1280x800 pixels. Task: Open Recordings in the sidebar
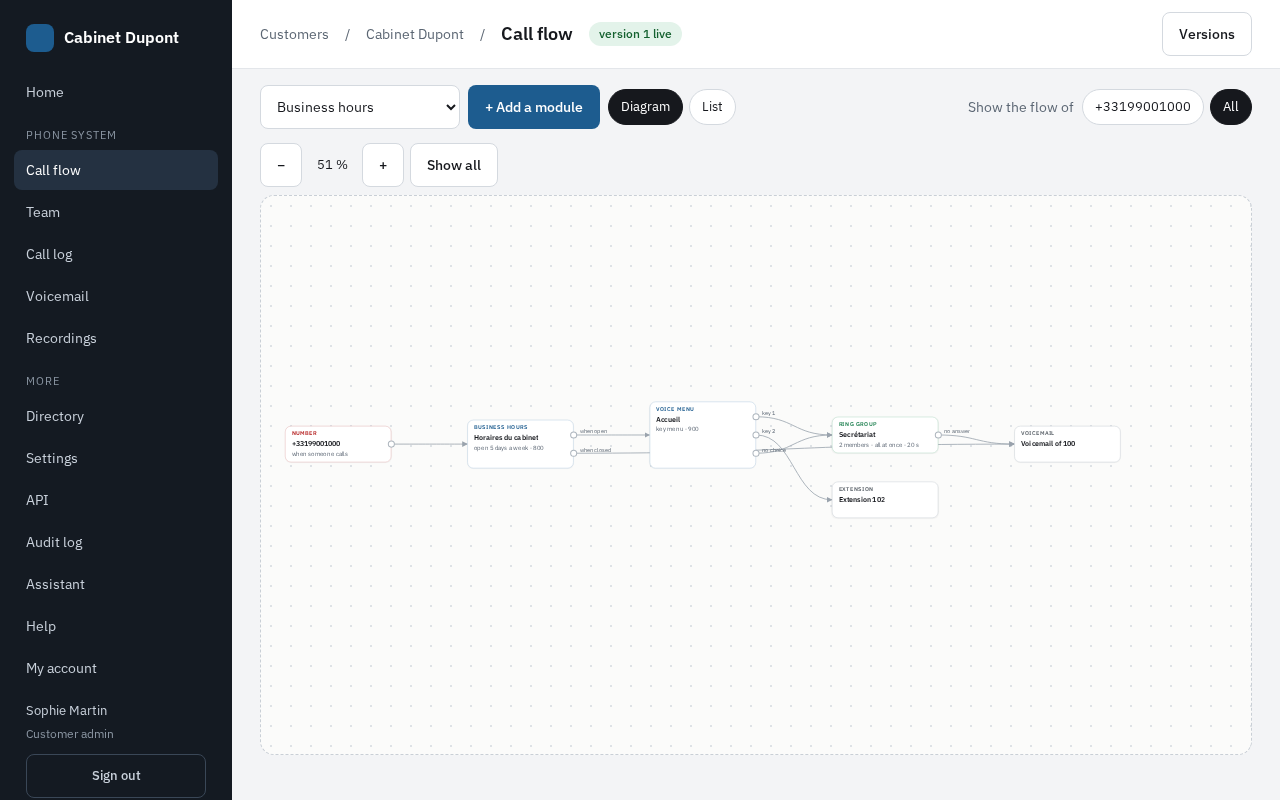click(x=116, y=338)
